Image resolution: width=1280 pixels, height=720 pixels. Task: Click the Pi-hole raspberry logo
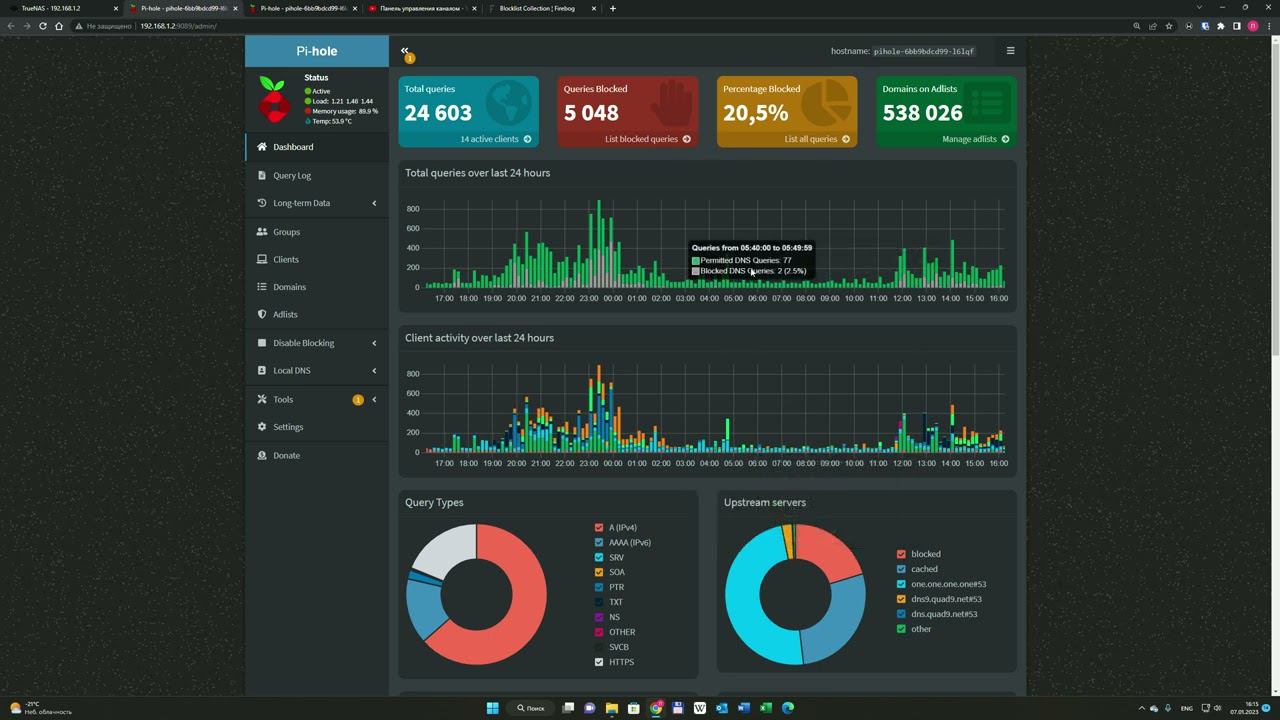click(273, 99)
